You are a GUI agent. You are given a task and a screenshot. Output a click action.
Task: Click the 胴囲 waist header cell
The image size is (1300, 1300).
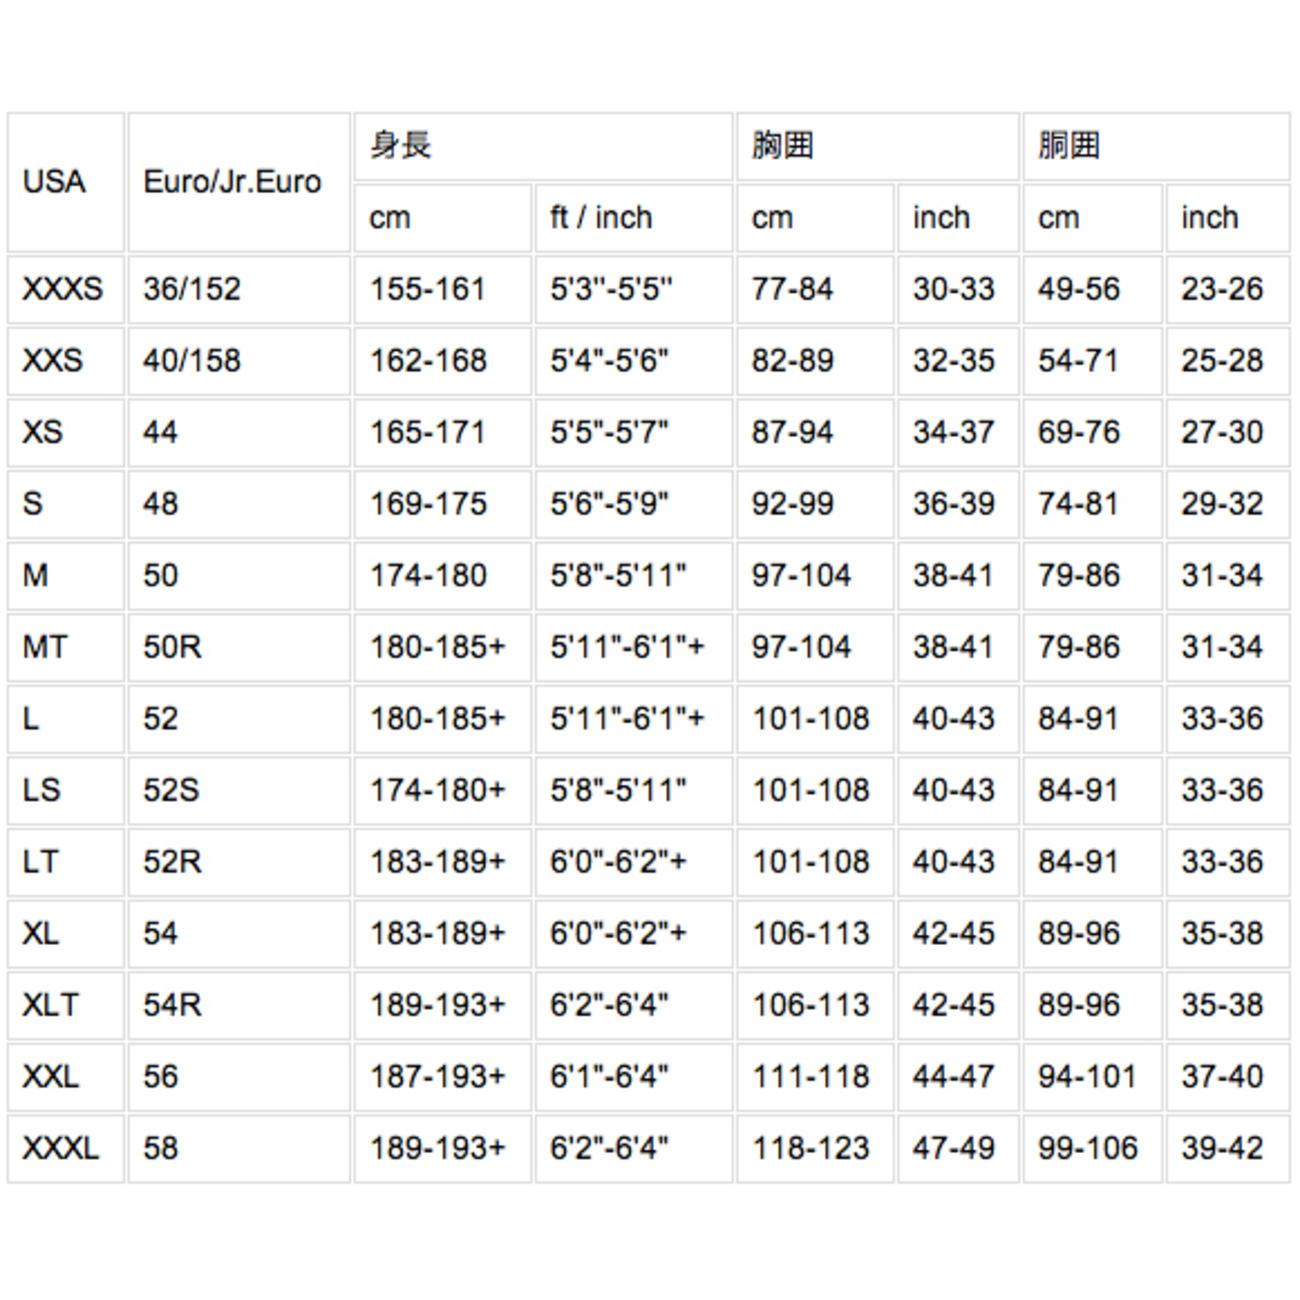click(1068, 146)
